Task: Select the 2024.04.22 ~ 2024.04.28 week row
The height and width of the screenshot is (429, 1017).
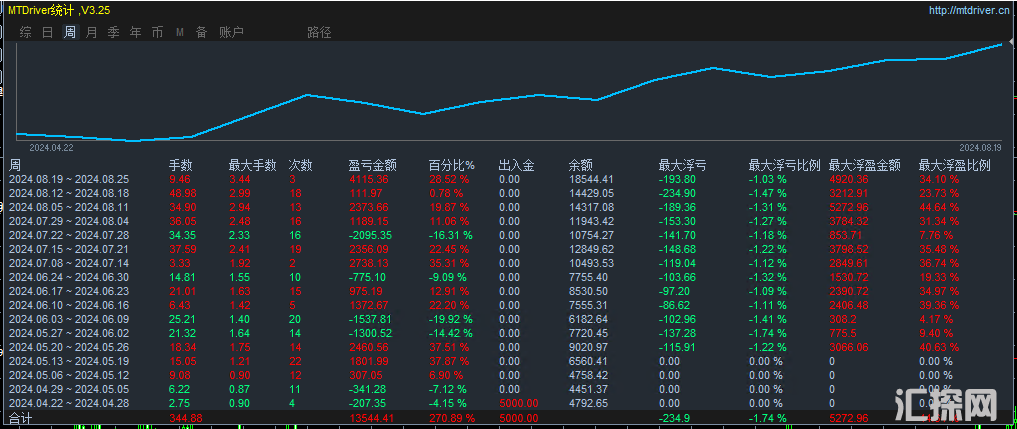Action: click(x=69, y=403)
